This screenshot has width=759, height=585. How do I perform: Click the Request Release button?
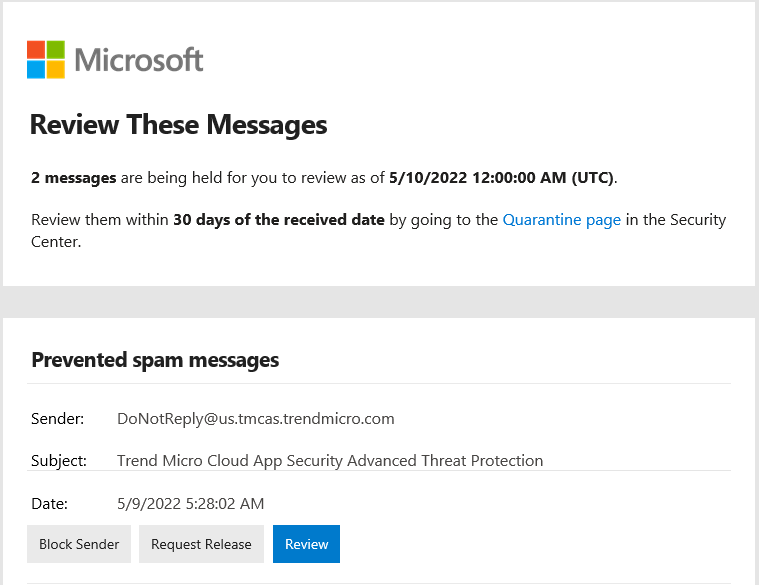[201, 544]
